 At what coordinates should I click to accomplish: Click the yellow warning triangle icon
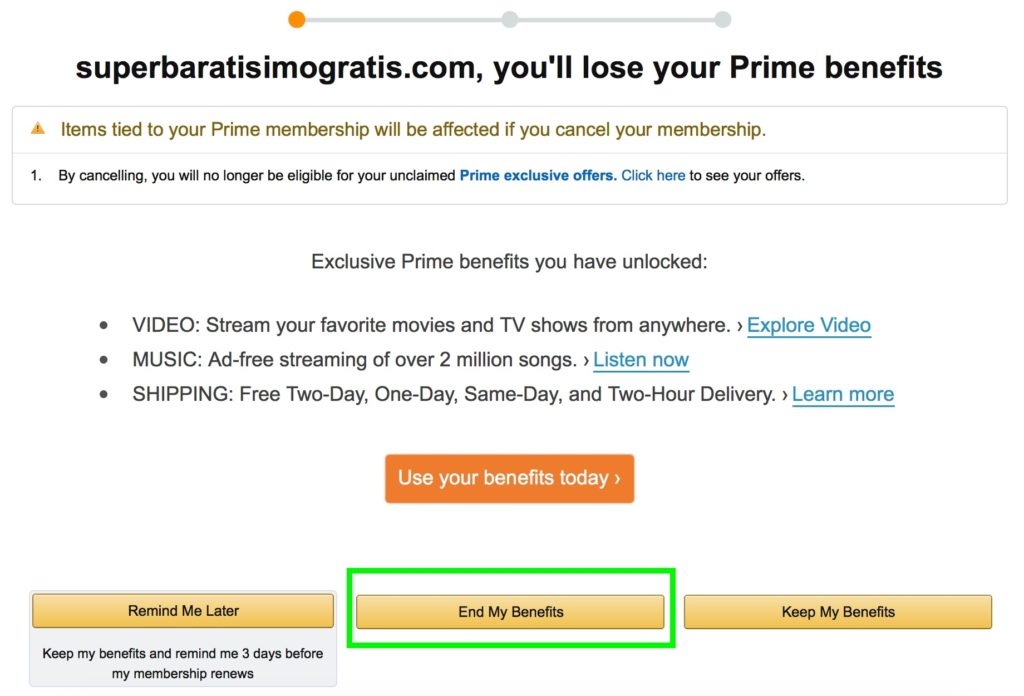tap(39, 128)
